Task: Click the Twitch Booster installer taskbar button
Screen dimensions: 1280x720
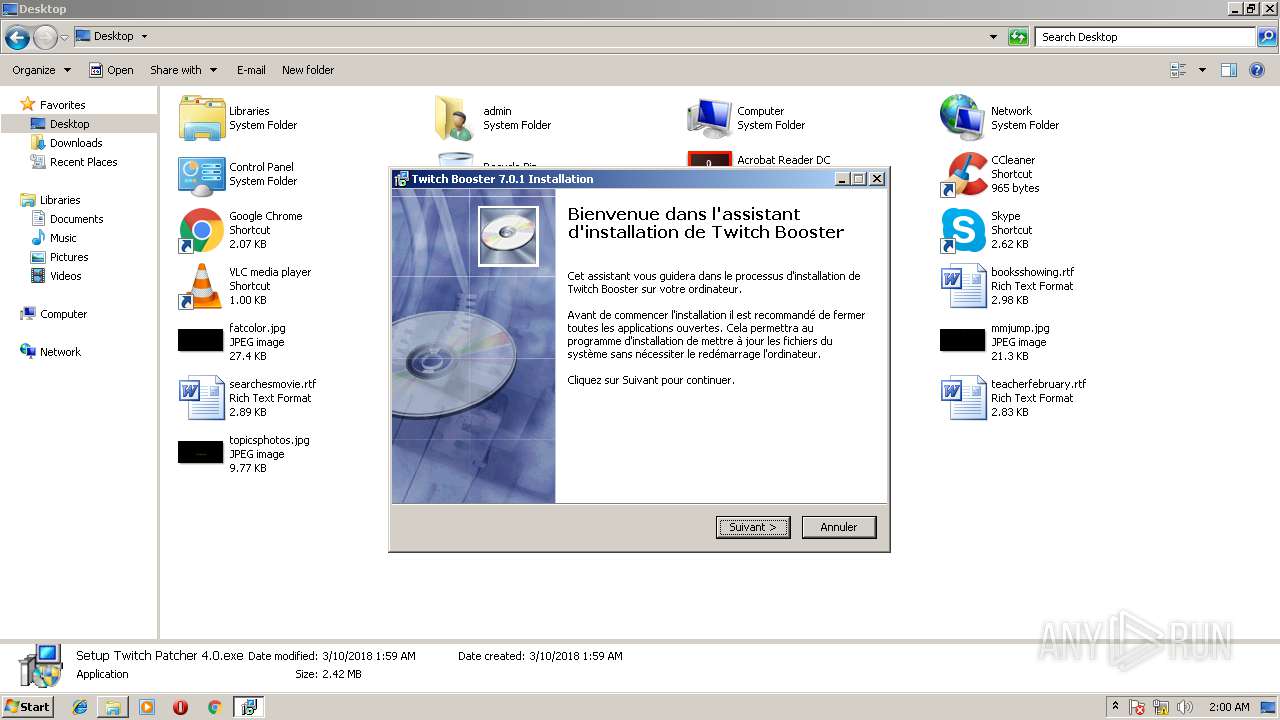Action: 248,707
